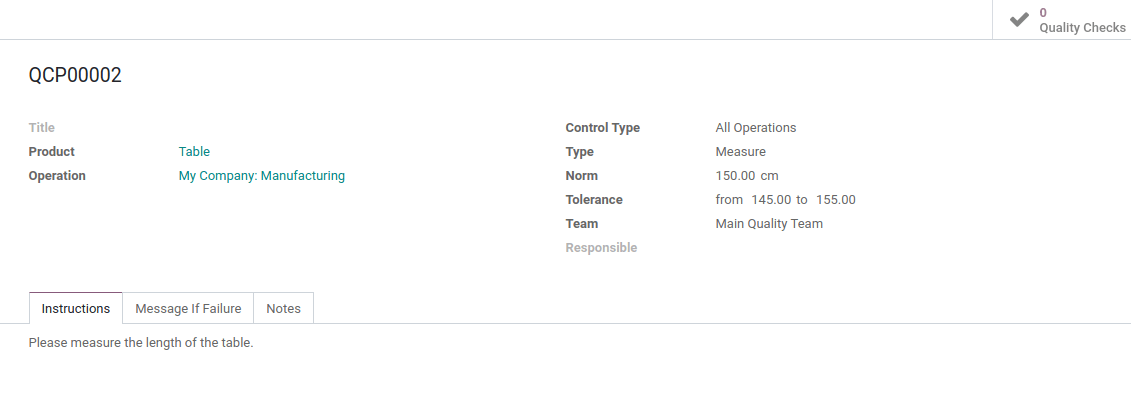Image resolution: width=1131 pixels, height=401 pixels.
Task: Click the Tolerance field label
Action: click(594, 200)
